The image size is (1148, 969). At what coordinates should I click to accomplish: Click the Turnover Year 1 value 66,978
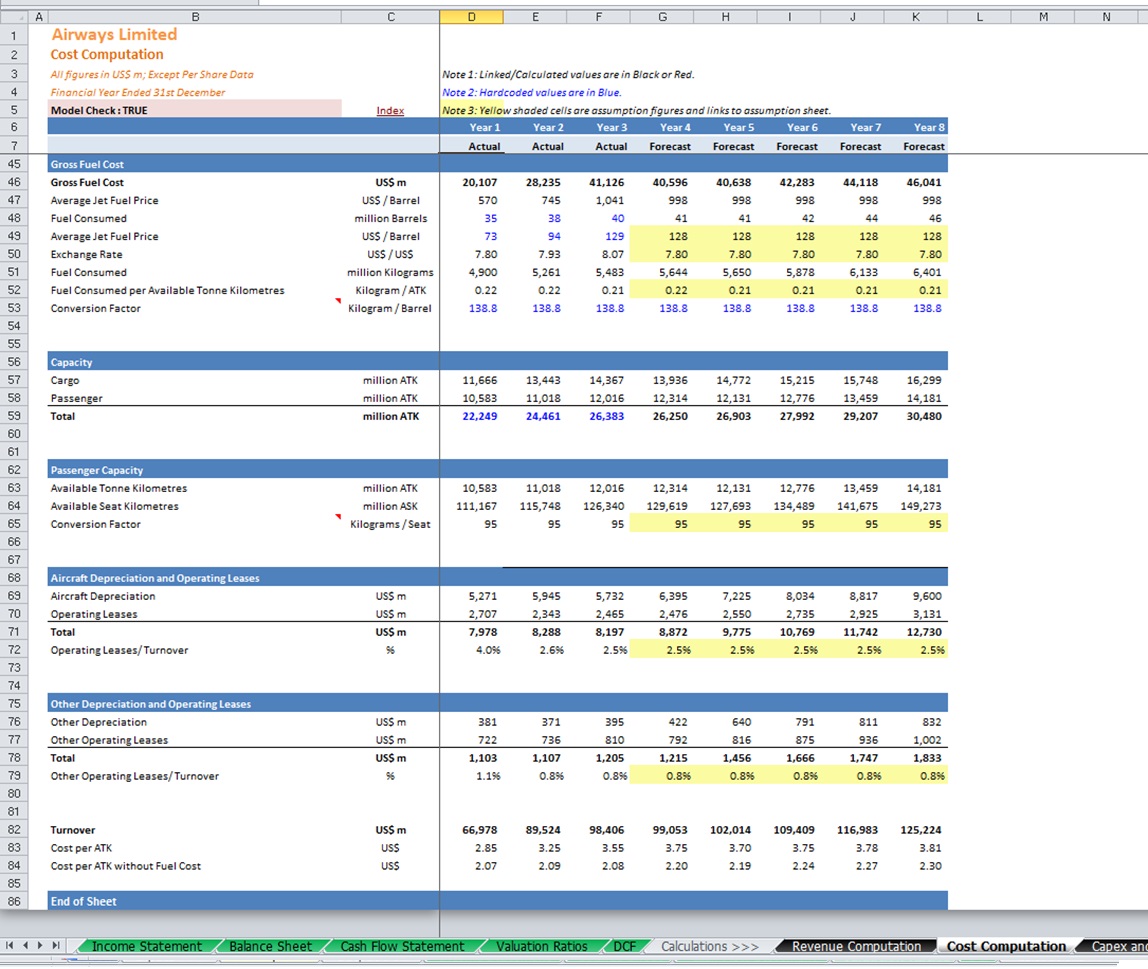[x=480, y=830]
